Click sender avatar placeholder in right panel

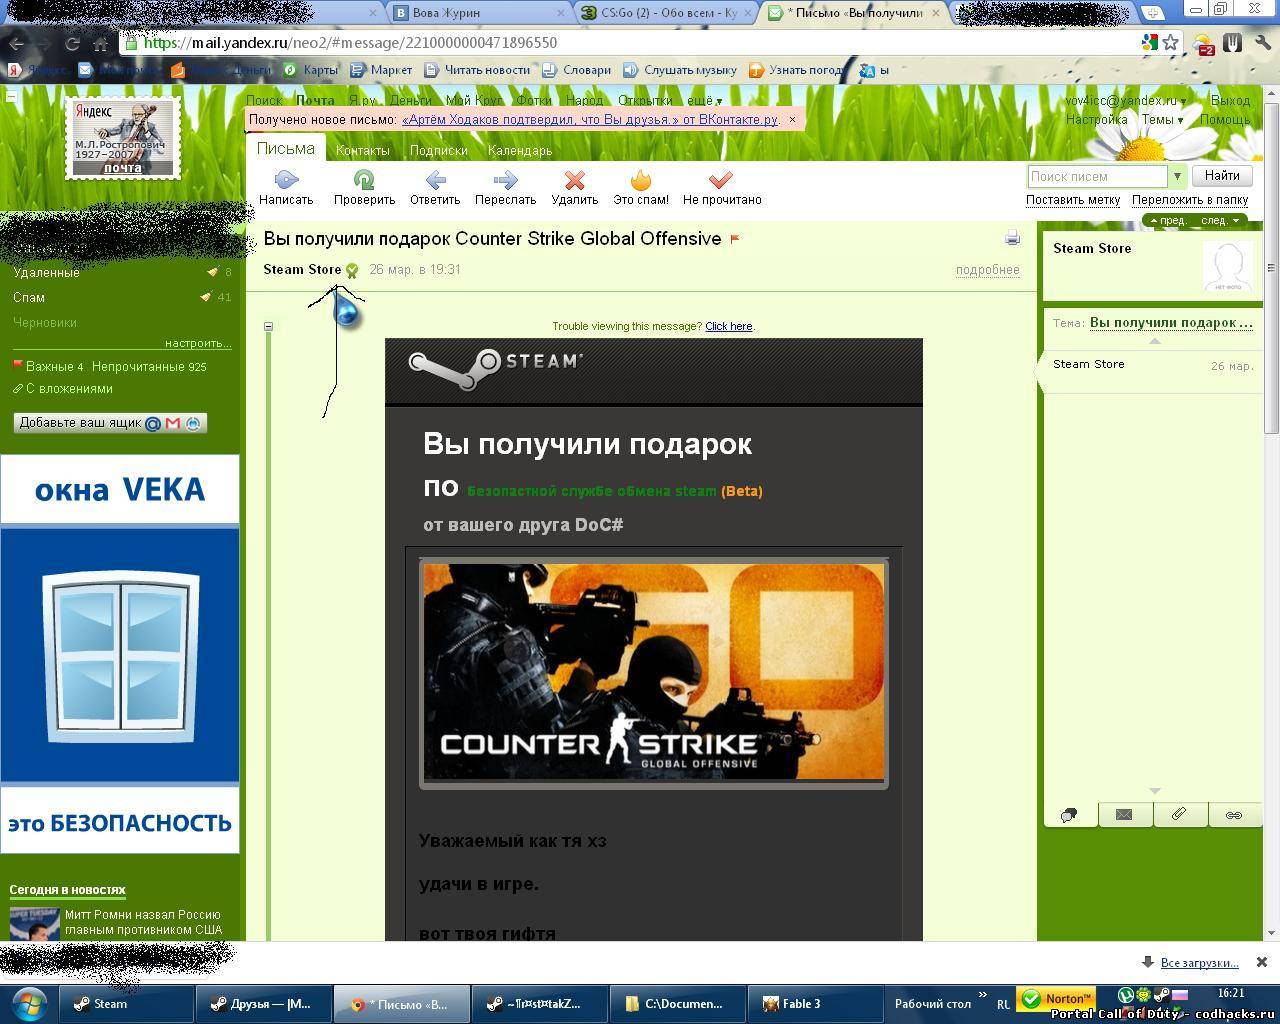(1227, 266)
